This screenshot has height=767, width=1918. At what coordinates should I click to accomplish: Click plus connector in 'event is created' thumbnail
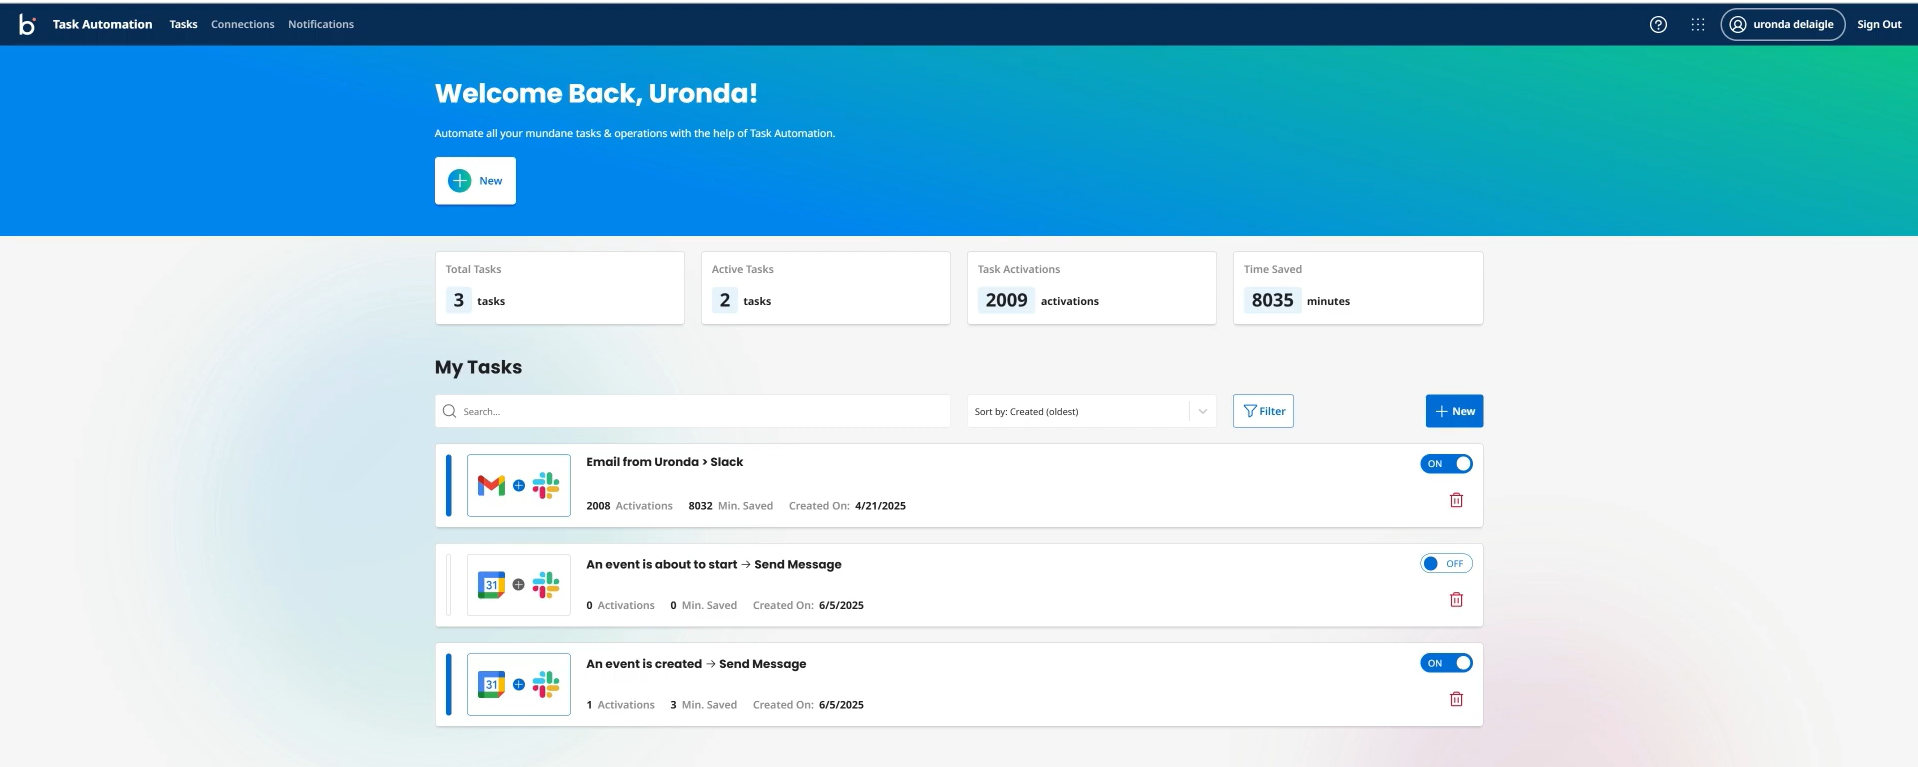click(x=518, y=685)
